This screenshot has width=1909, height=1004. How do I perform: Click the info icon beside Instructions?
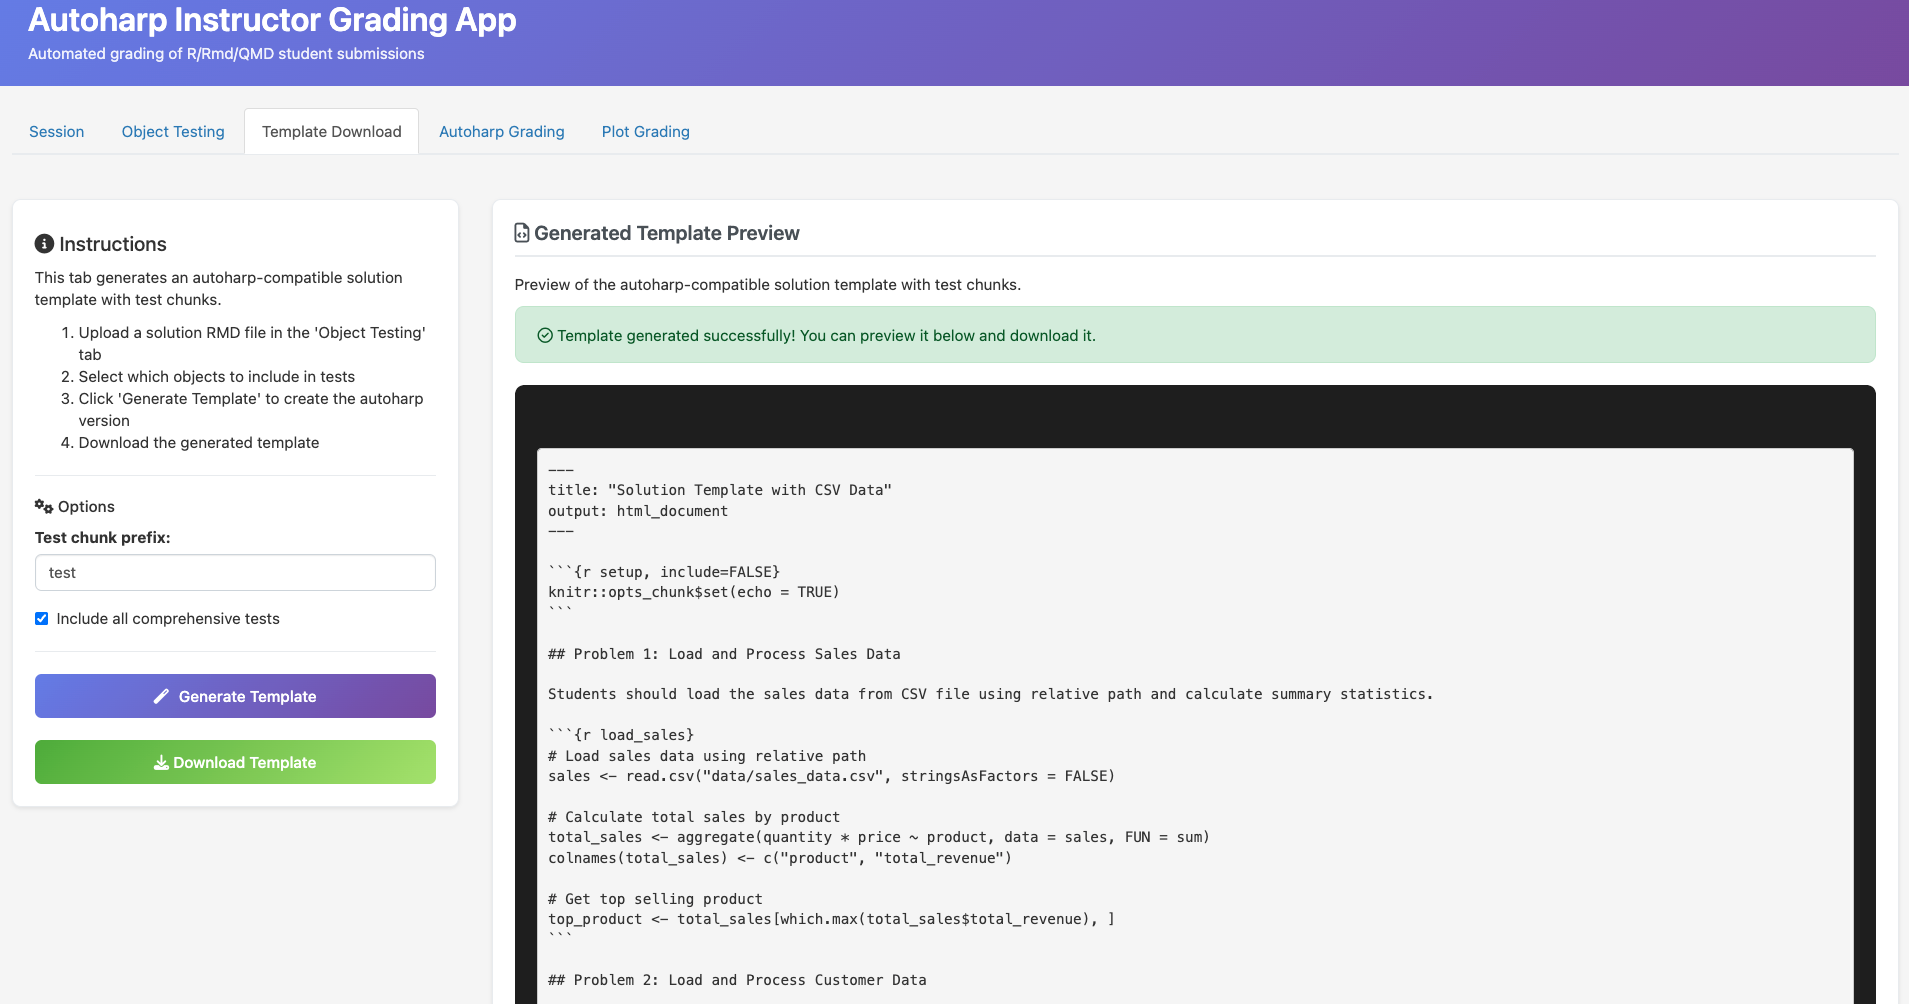[43, 243]
